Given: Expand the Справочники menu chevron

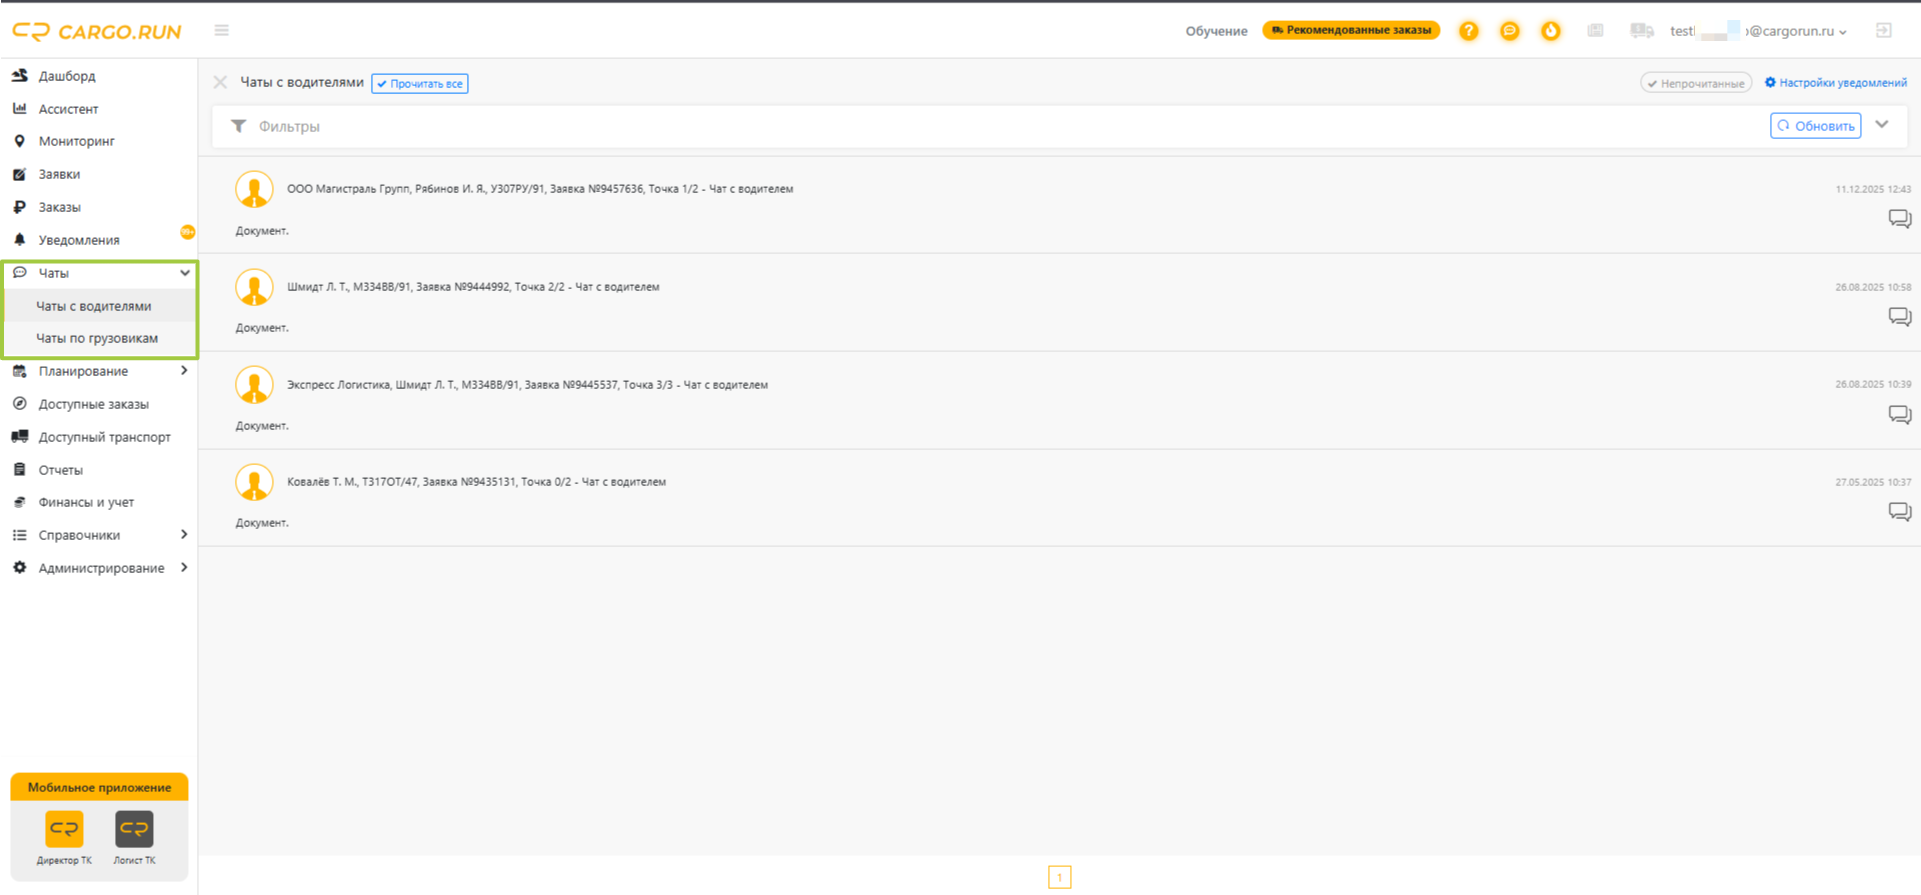Looking at the screenshot, I should click(184, 535).
